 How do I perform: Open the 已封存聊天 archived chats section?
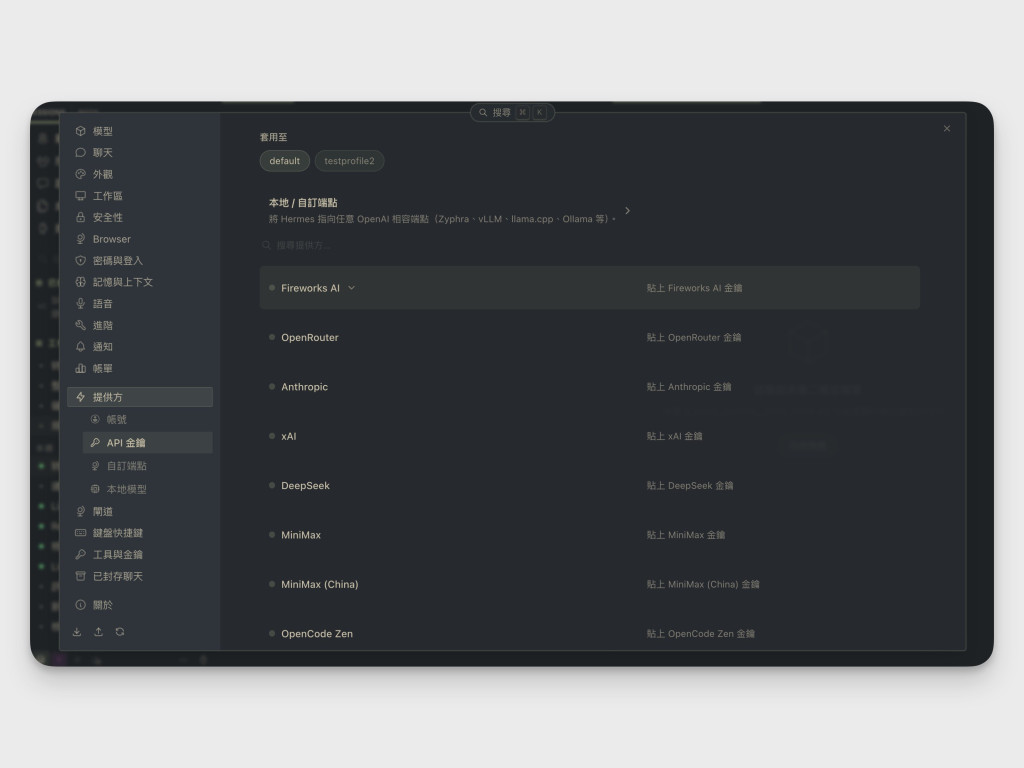(140, 576)
